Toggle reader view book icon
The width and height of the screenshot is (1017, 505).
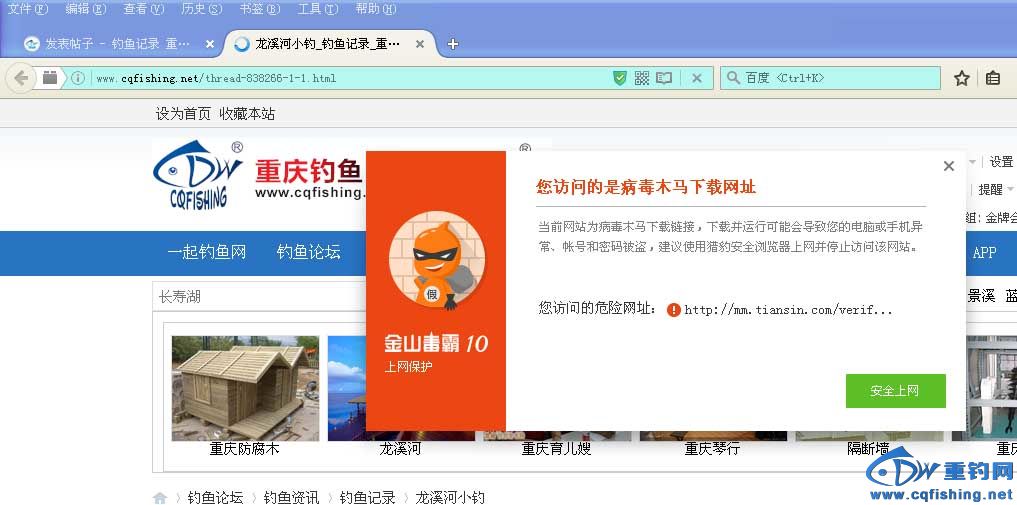(664, 78)
